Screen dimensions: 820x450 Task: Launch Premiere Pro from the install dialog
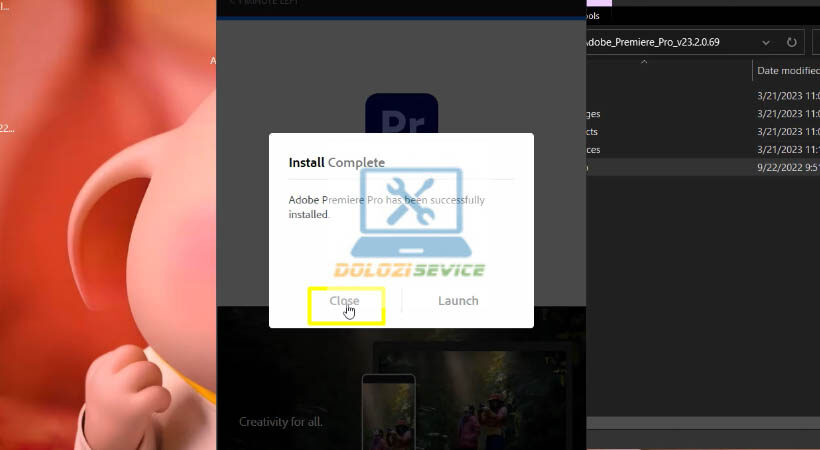(x=458, y=301)
